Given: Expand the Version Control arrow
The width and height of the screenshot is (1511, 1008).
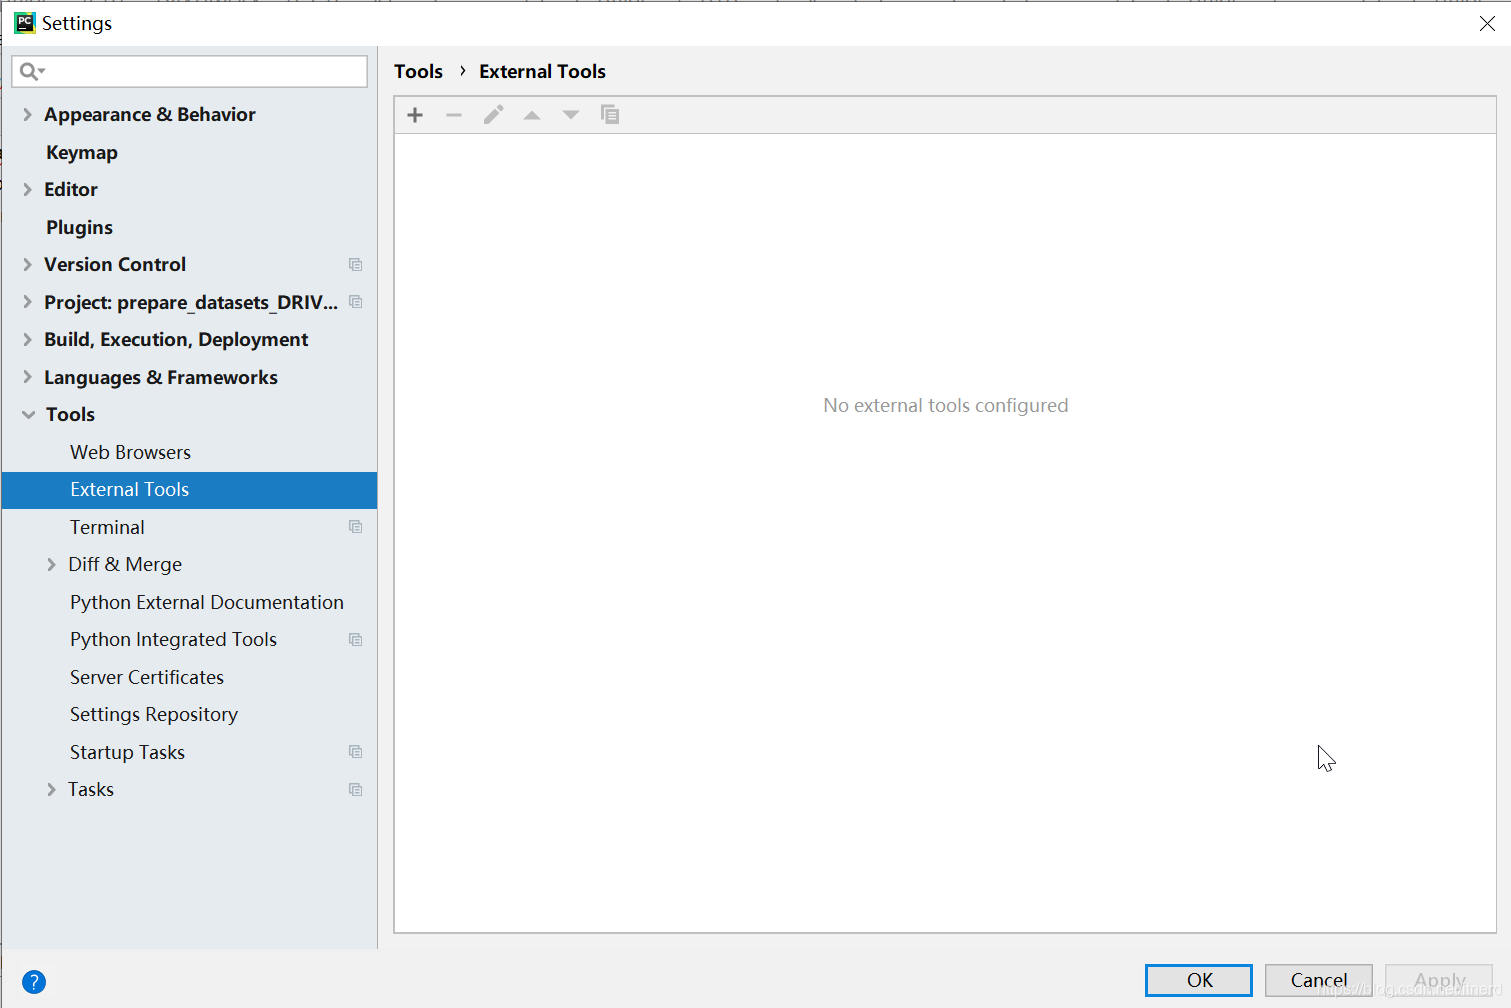Looking at the screenshot, I should (x=27, y=265).
